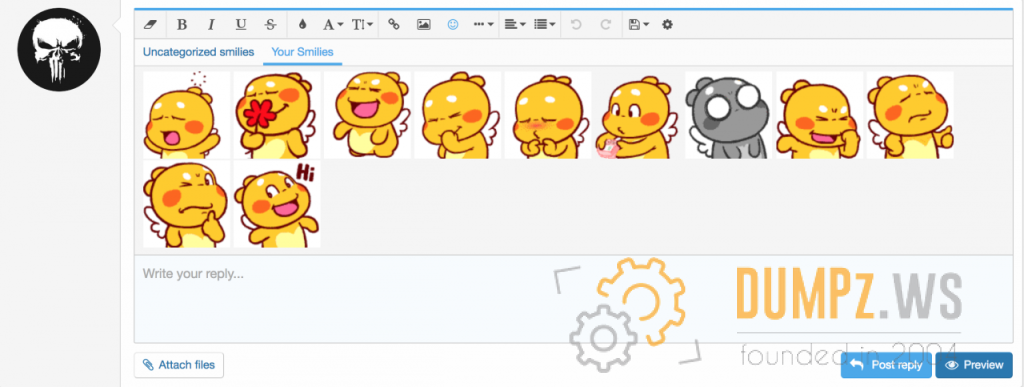Select the Your Smilies tab
This screenshot has width=1024, height=387.
pyautogui.click(x=302, y=52)
